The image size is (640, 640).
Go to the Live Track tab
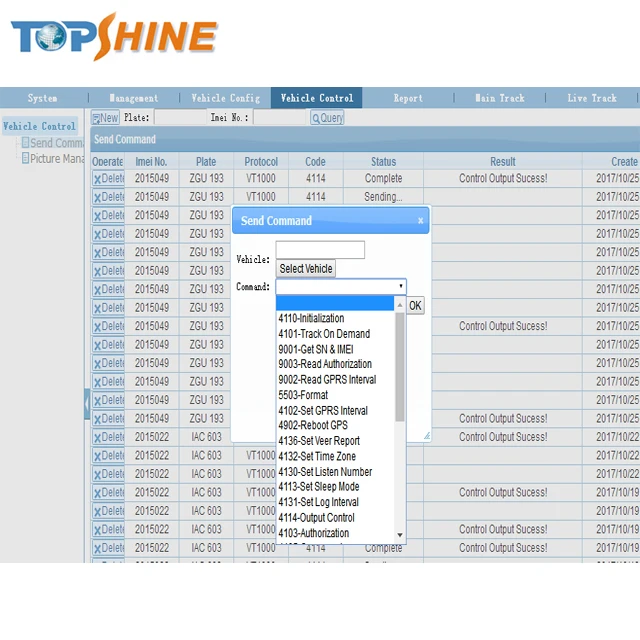pyautogui.click(x=592, y=98)
